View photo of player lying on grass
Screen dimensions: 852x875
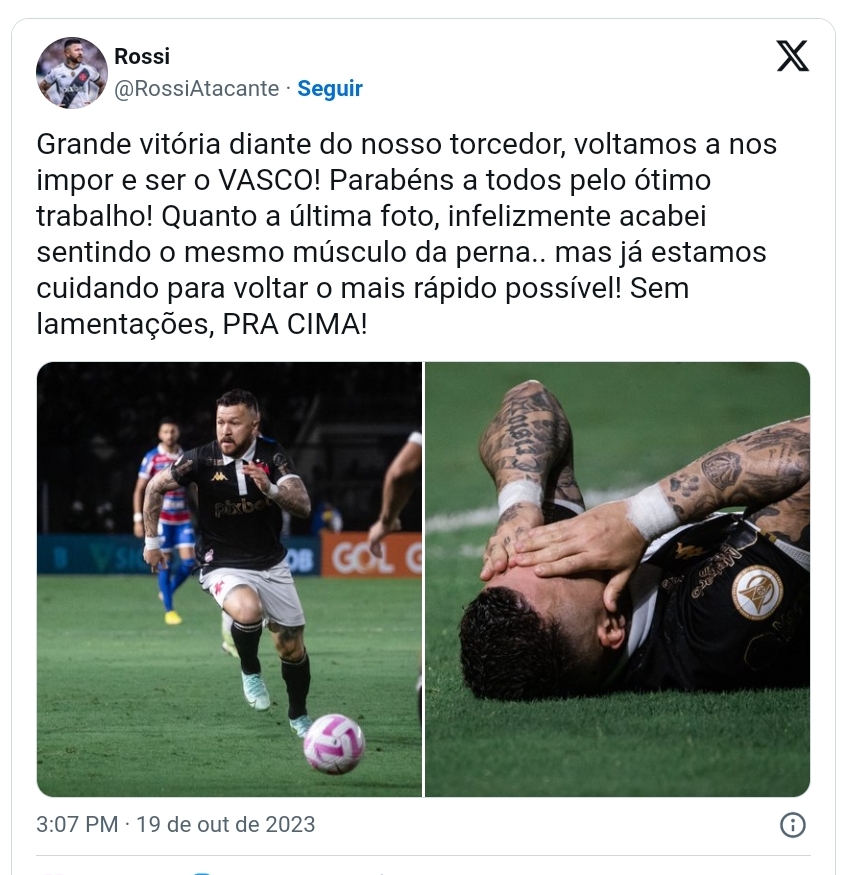click(x=618, y=579)
